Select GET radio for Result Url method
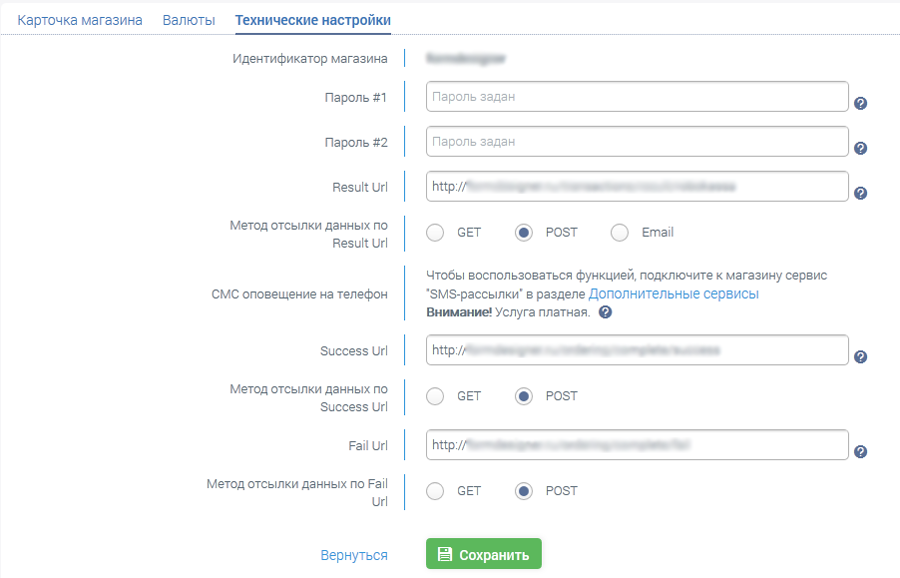900x578 pixels. (435, 232)
